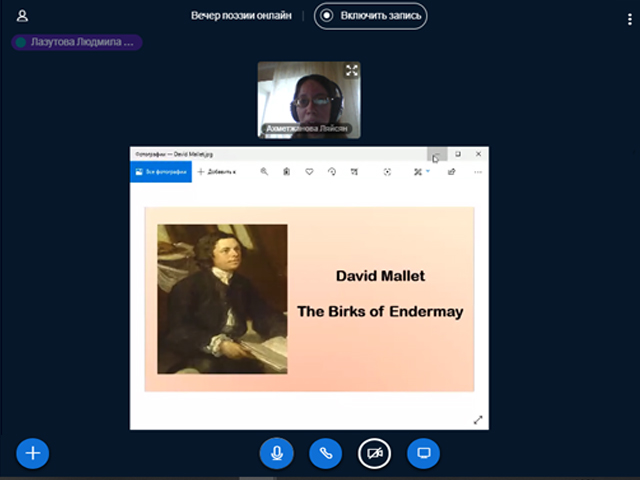Viewport: 640px width, 480px height.
Task: Toggle the webcam sharing button
Action: pyautogui.click(x=375, y=453)
